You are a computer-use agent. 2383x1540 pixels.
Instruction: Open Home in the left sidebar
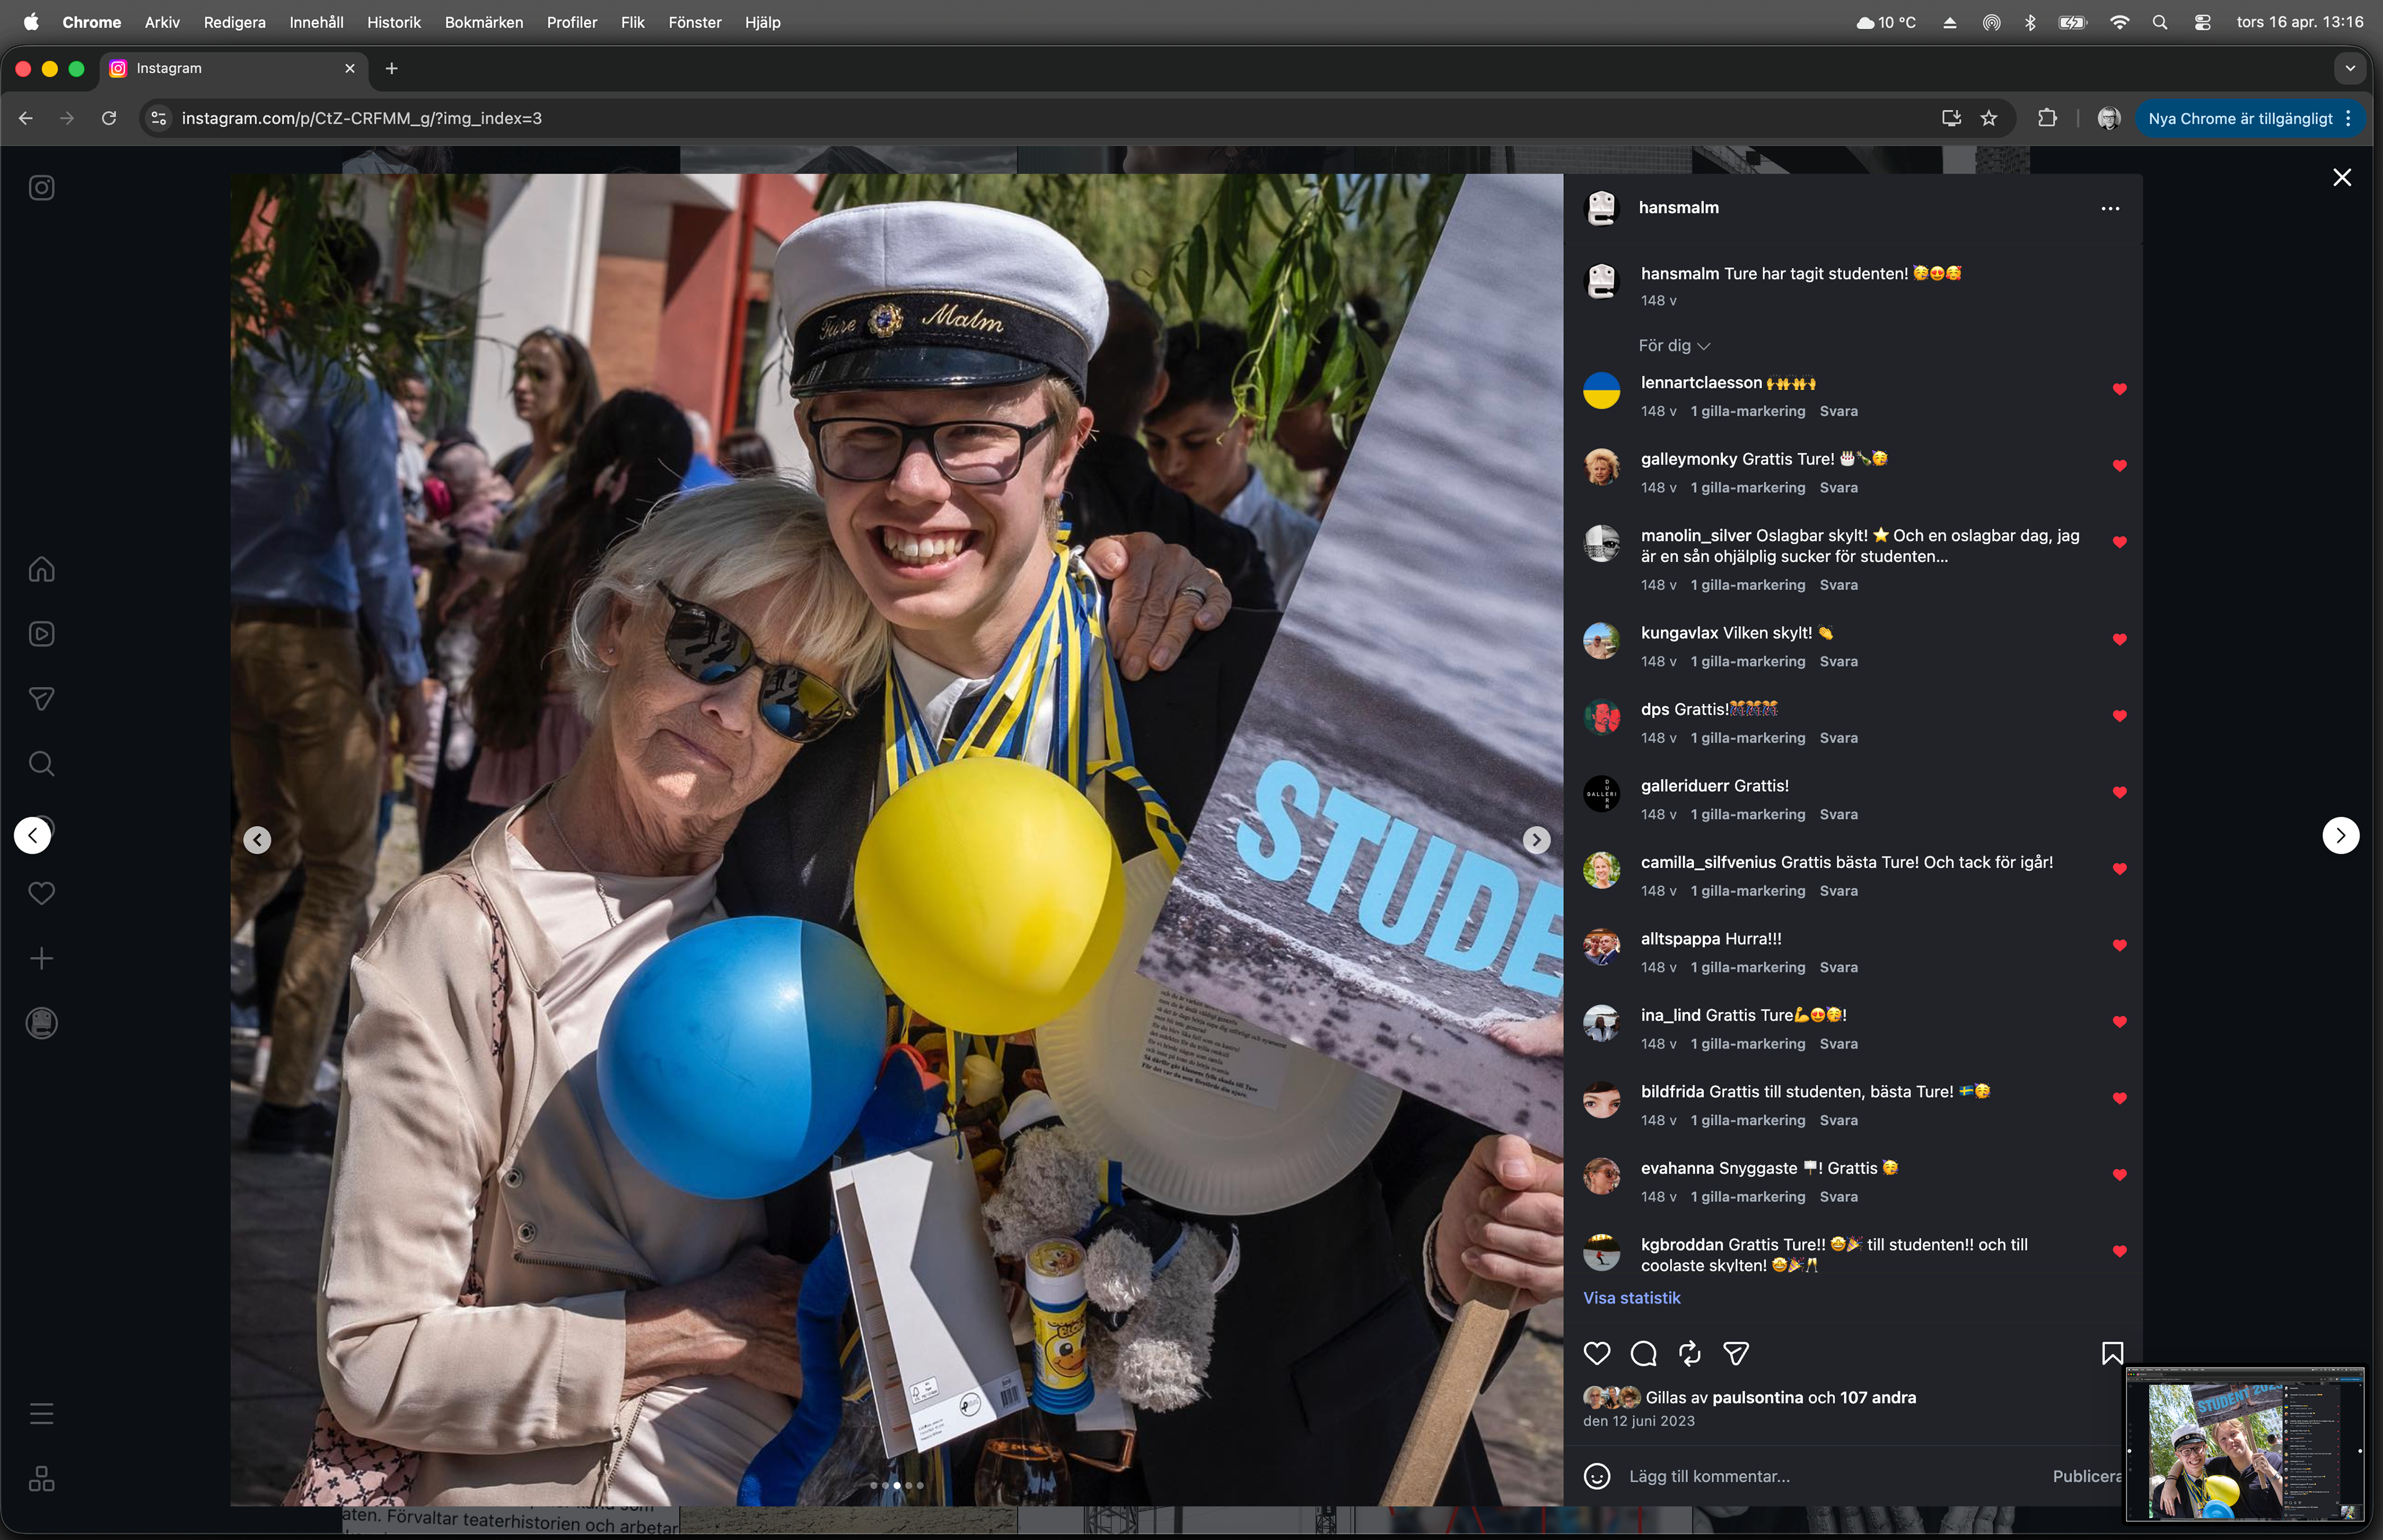click(x=41, y=569)
